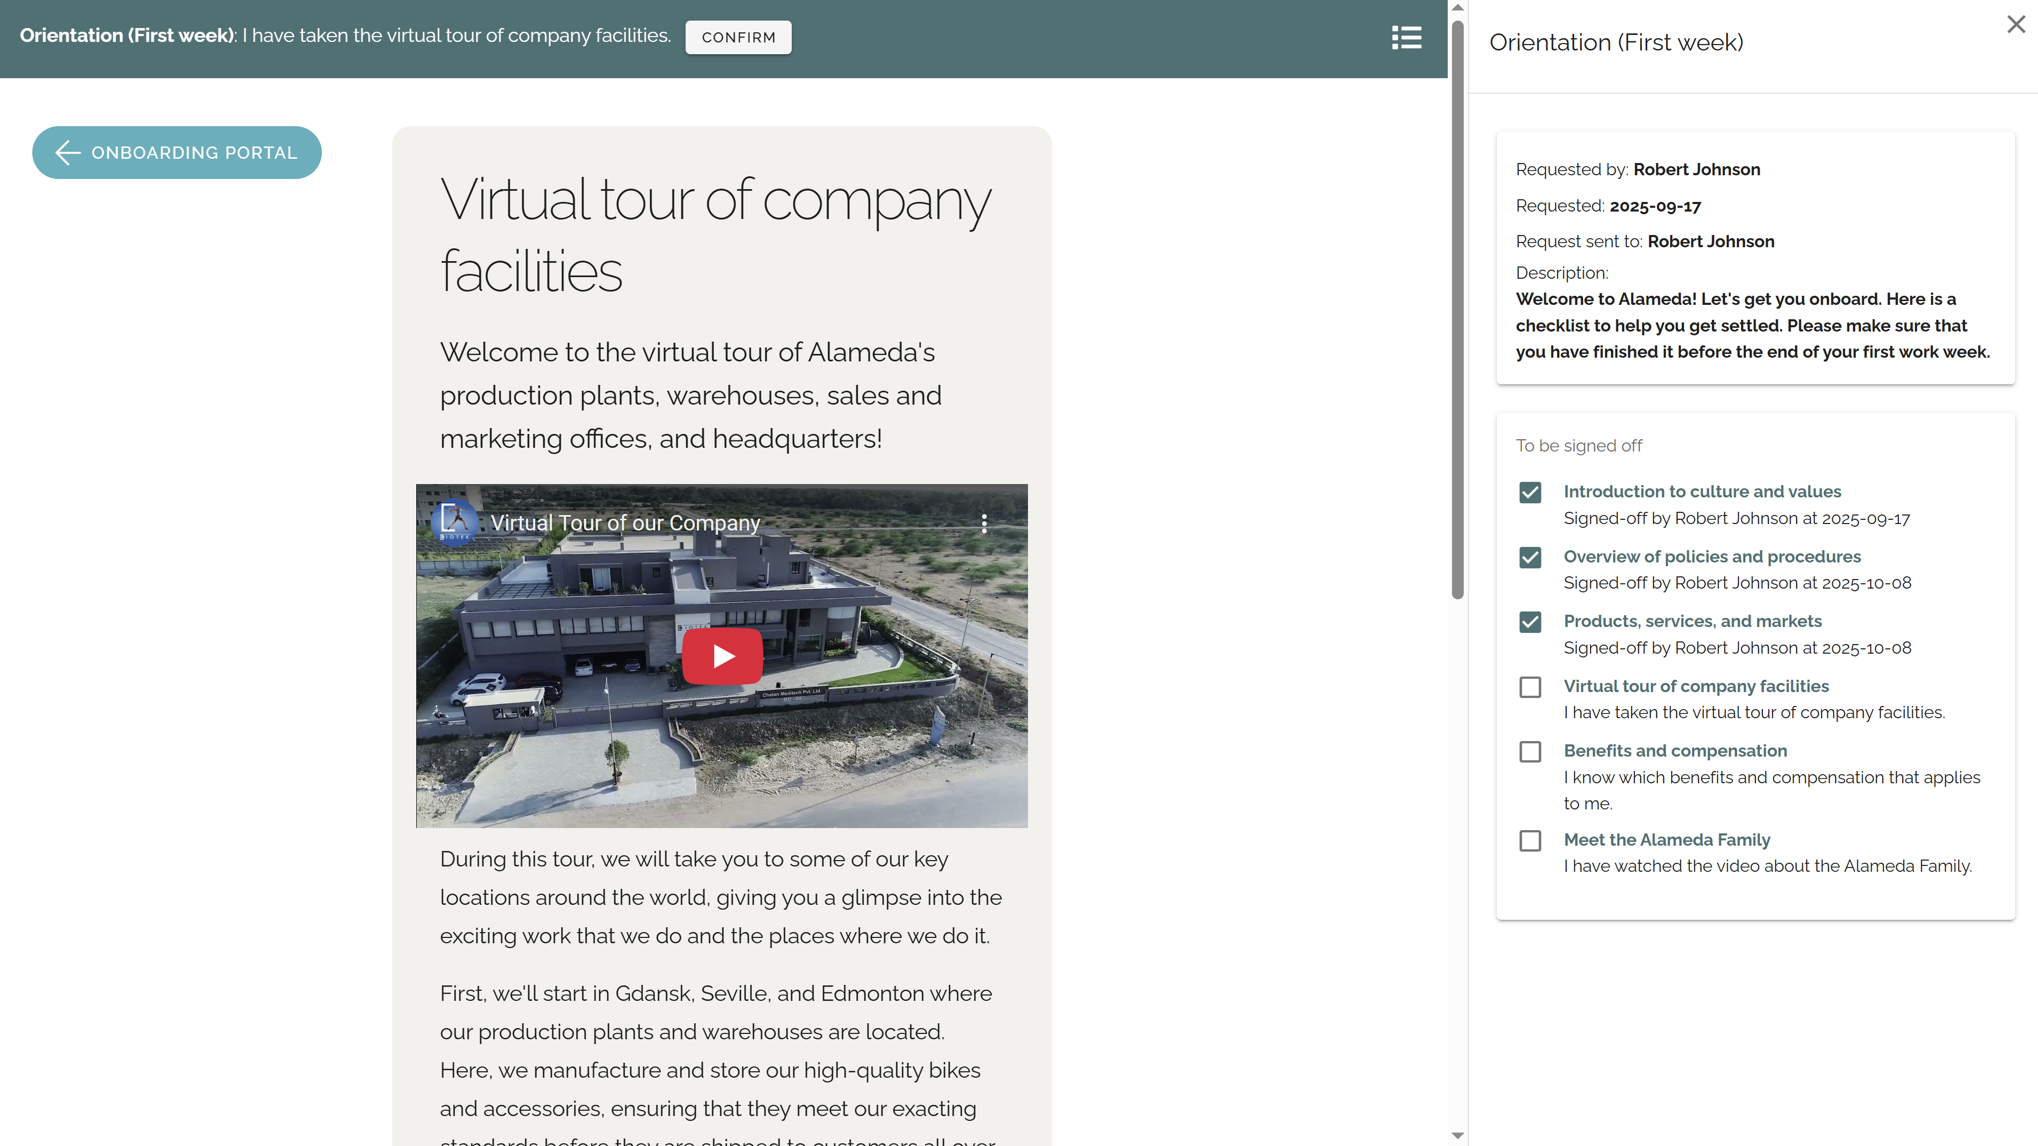Click the scrollbar up arrow
This screenshot has height=1146, width=2038.
[x=1457, y=8]
